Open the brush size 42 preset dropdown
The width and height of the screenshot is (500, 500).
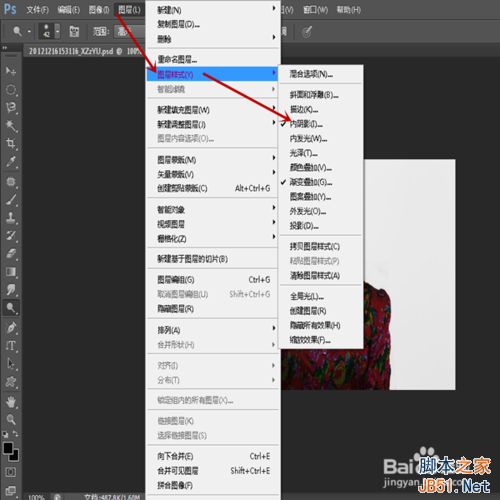coord(58,32)
